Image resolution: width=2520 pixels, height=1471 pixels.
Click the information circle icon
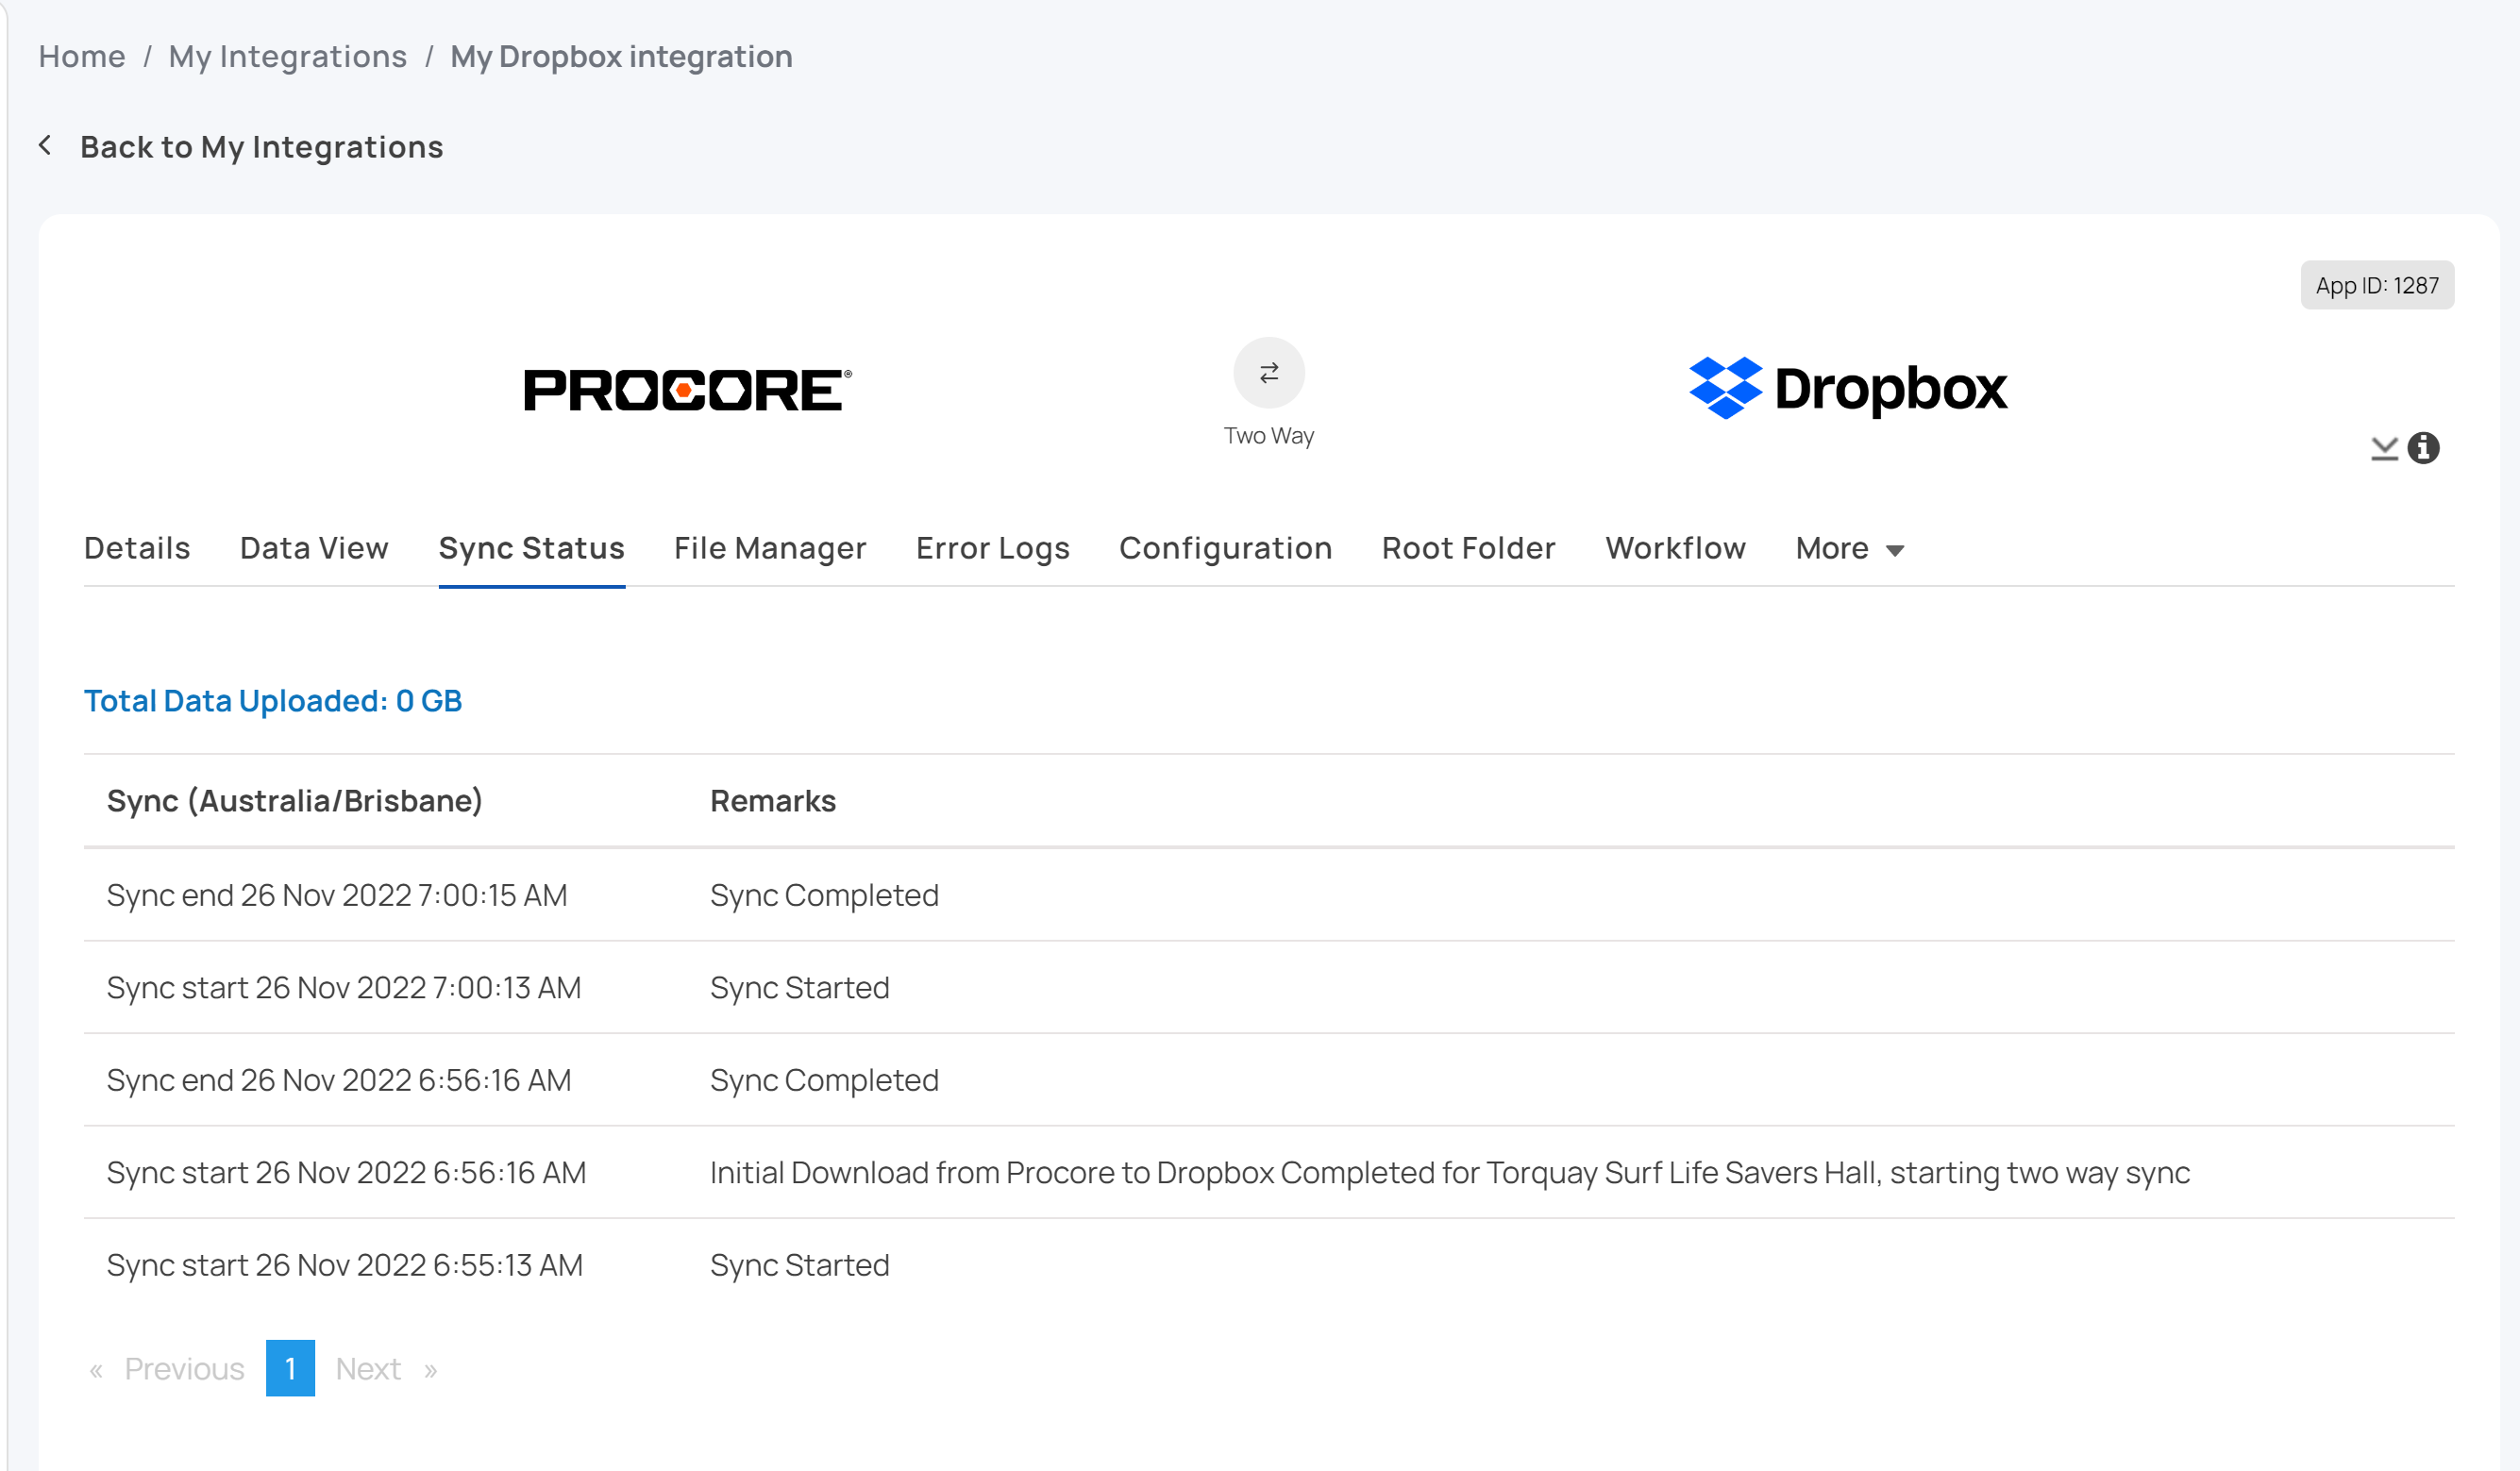[2423, 448]
